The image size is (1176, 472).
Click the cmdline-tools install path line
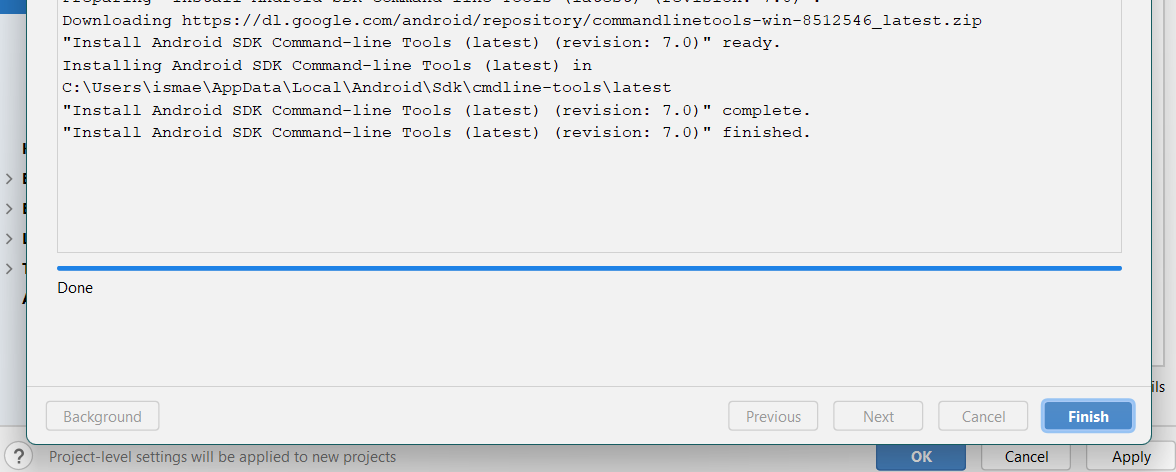(367, 88)
